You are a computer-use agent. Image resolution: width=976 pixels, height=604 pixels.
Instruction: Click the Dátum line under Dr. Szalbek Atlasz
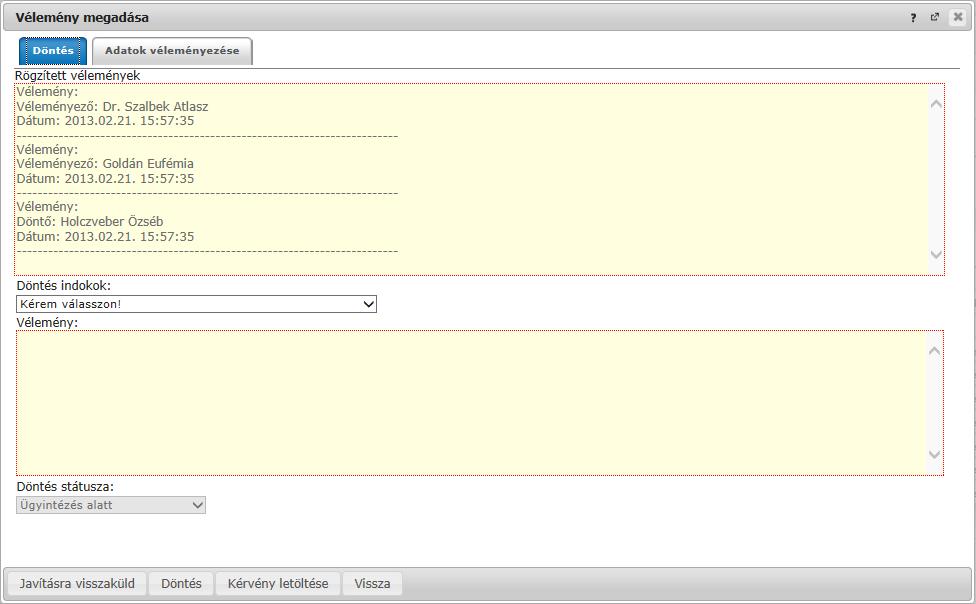tap(105, 121)
